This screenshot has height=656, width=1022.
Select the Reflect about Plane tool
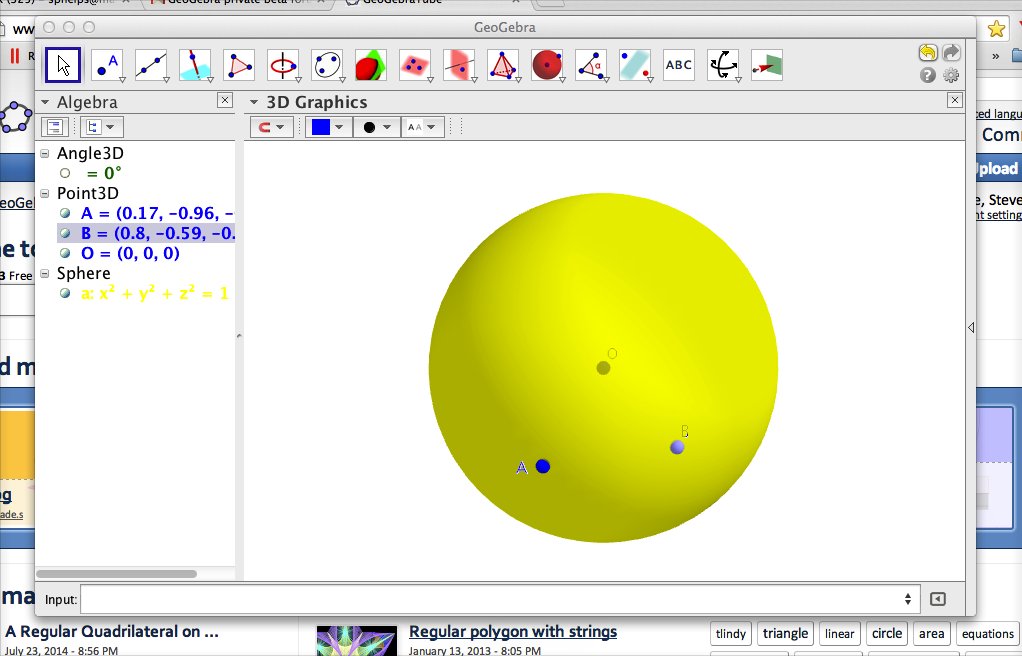pos(635,65)
